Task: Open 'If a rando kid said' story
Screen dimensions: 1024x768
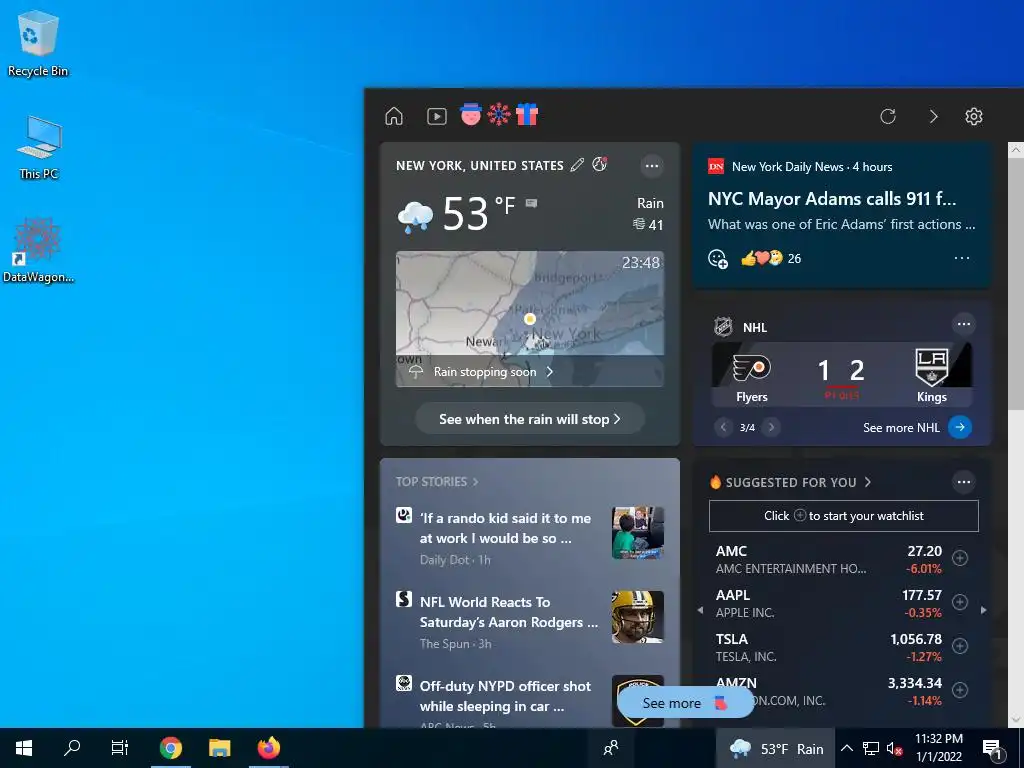Action: (505, 528)
